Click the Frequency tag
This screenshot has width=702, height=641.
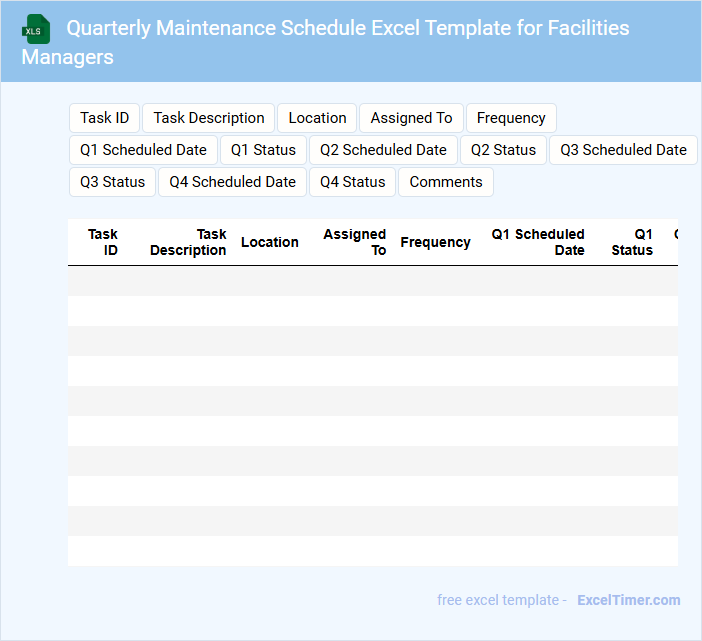coord(511,118)
